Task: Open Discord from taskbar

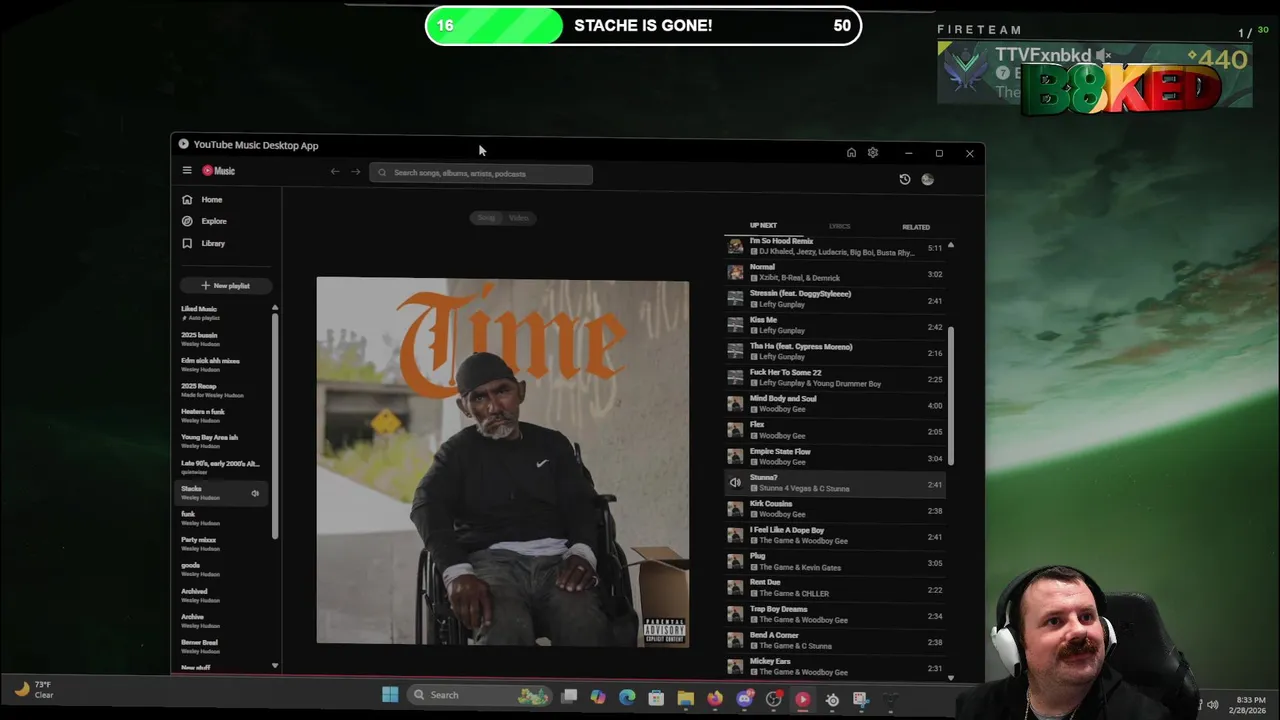Action: point(744,697)
